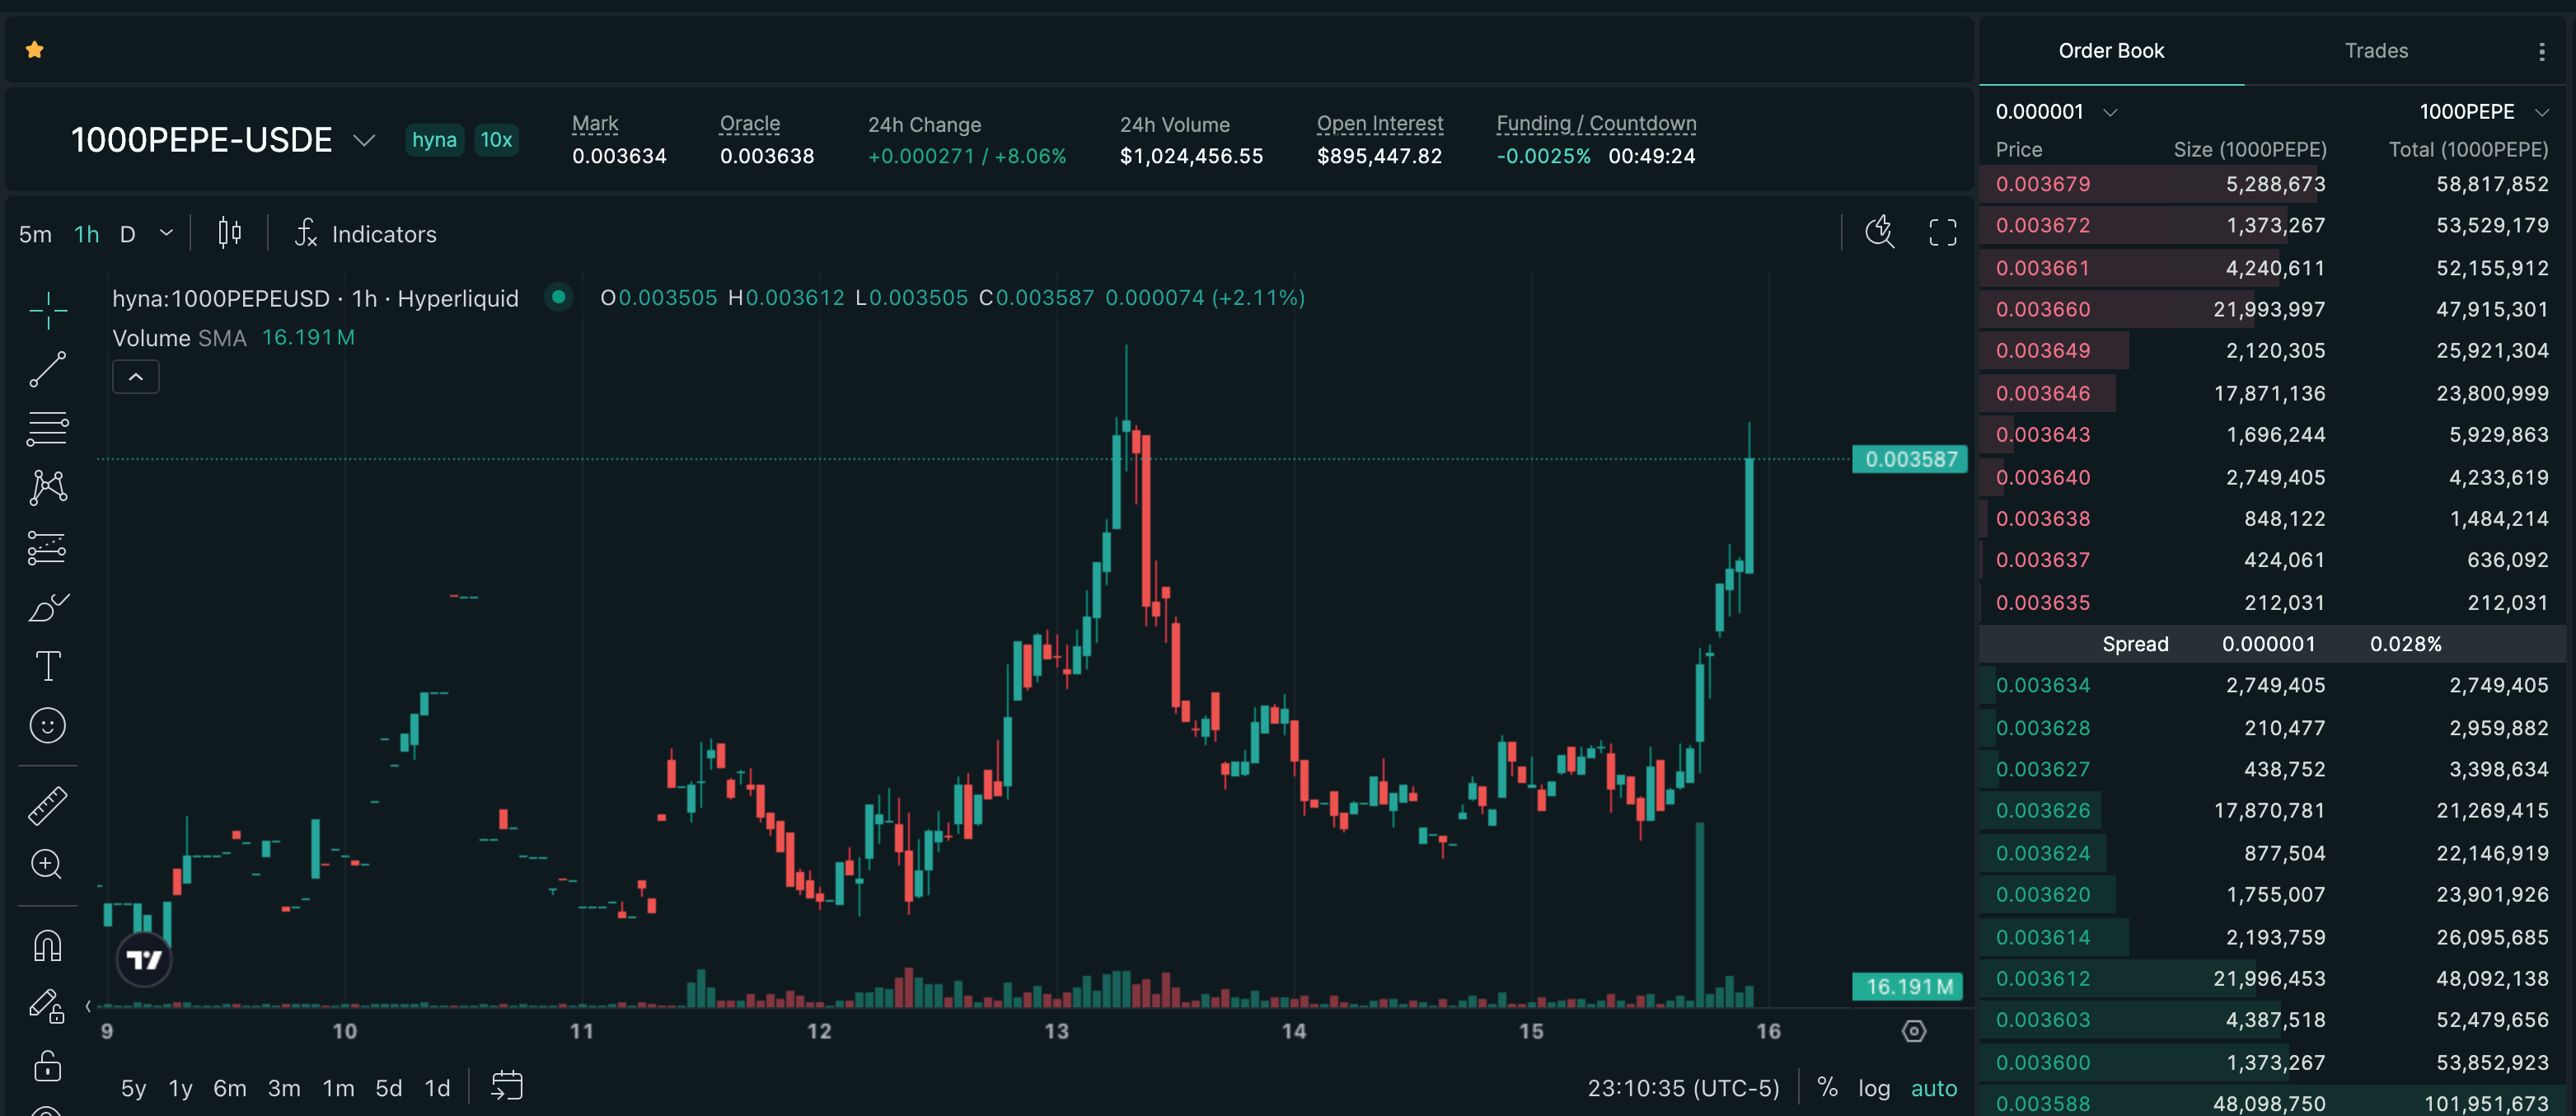The width and height of the screenshot is (2576, 1116).
Task: Select the 5m timeframe
Action: click(x=35, y=234)
